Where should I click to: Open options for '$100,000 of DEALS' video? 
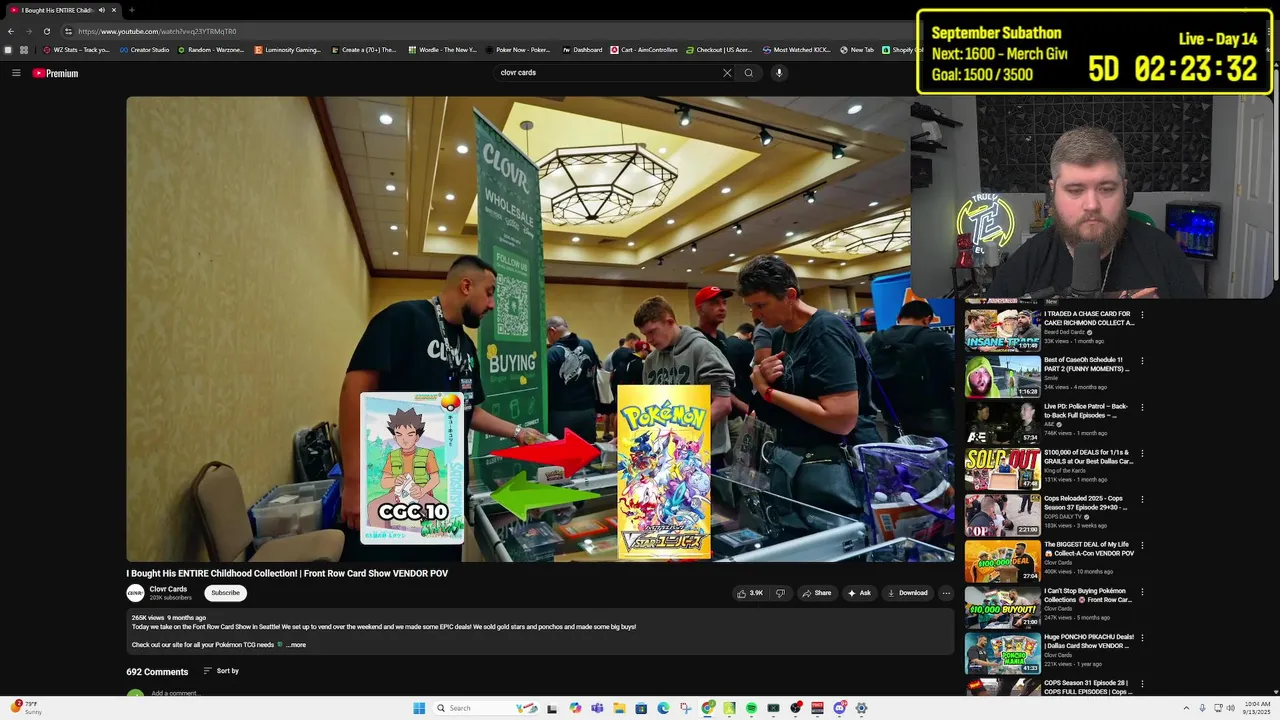(x=1142, y=453)
